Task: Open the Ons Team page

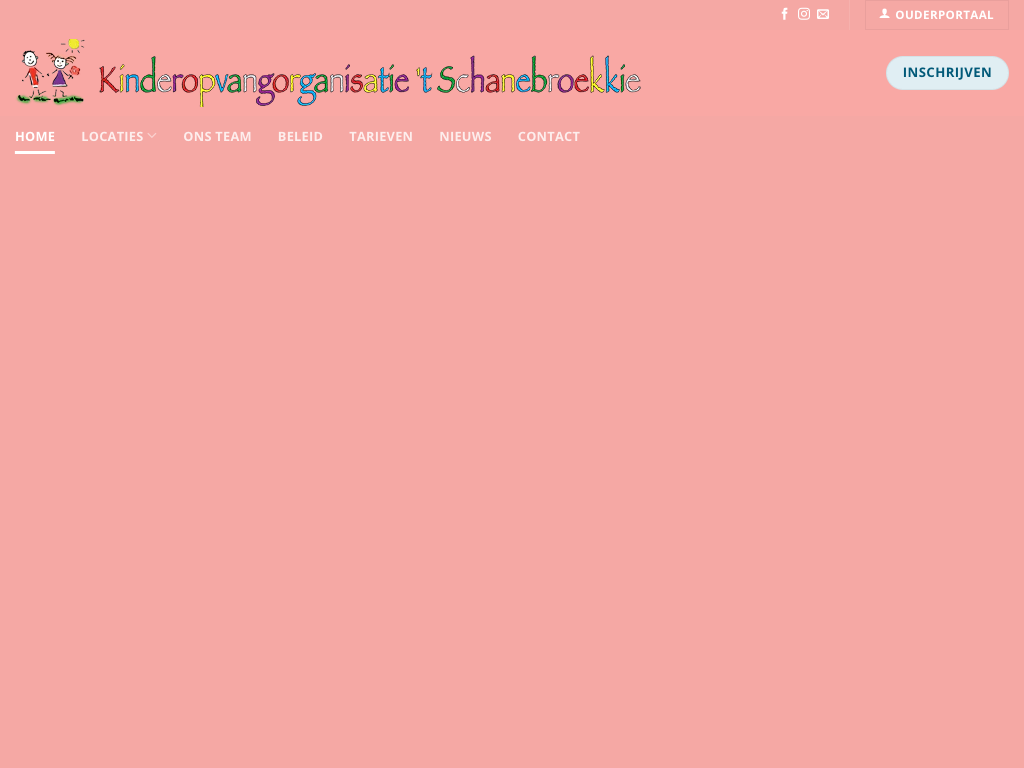Action: (x=217, y=136)
